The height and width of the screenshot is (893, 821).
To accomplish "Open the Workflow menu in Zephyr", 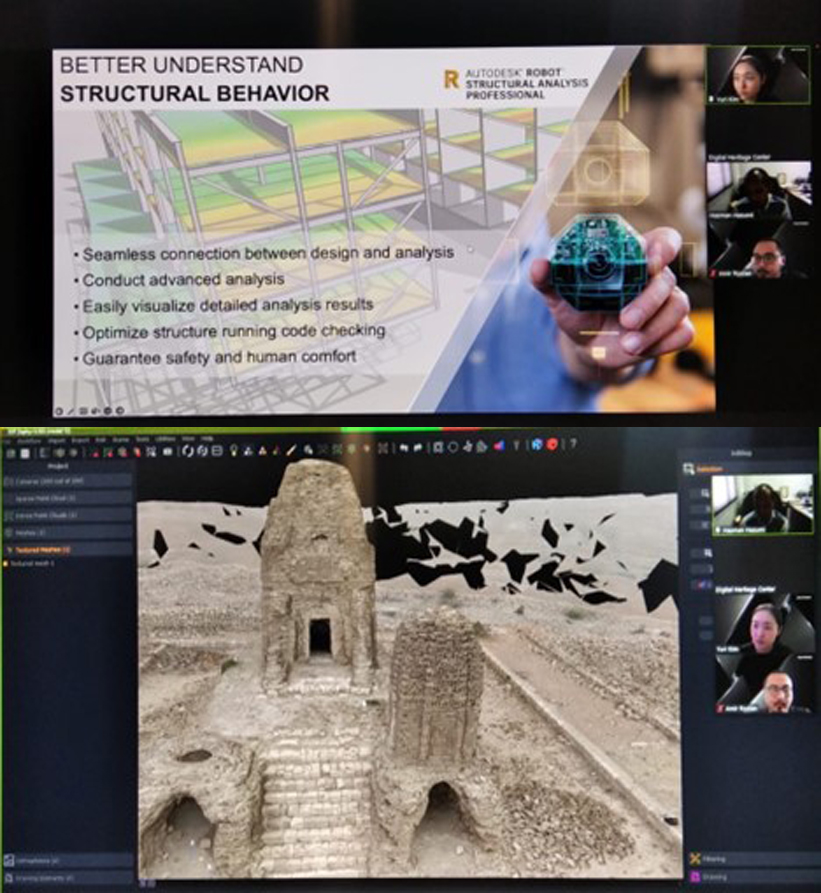I will [x=28, y=440].
